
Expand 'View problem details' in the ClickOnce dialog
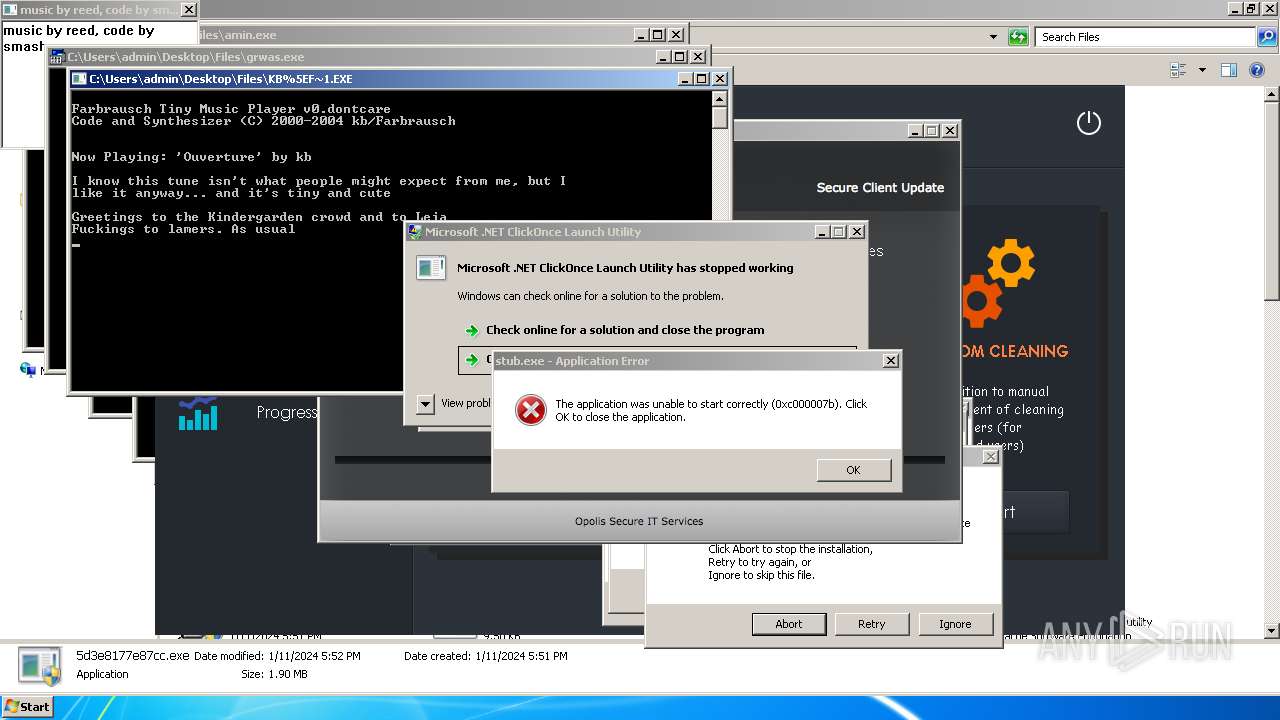(x=425, y=403)
